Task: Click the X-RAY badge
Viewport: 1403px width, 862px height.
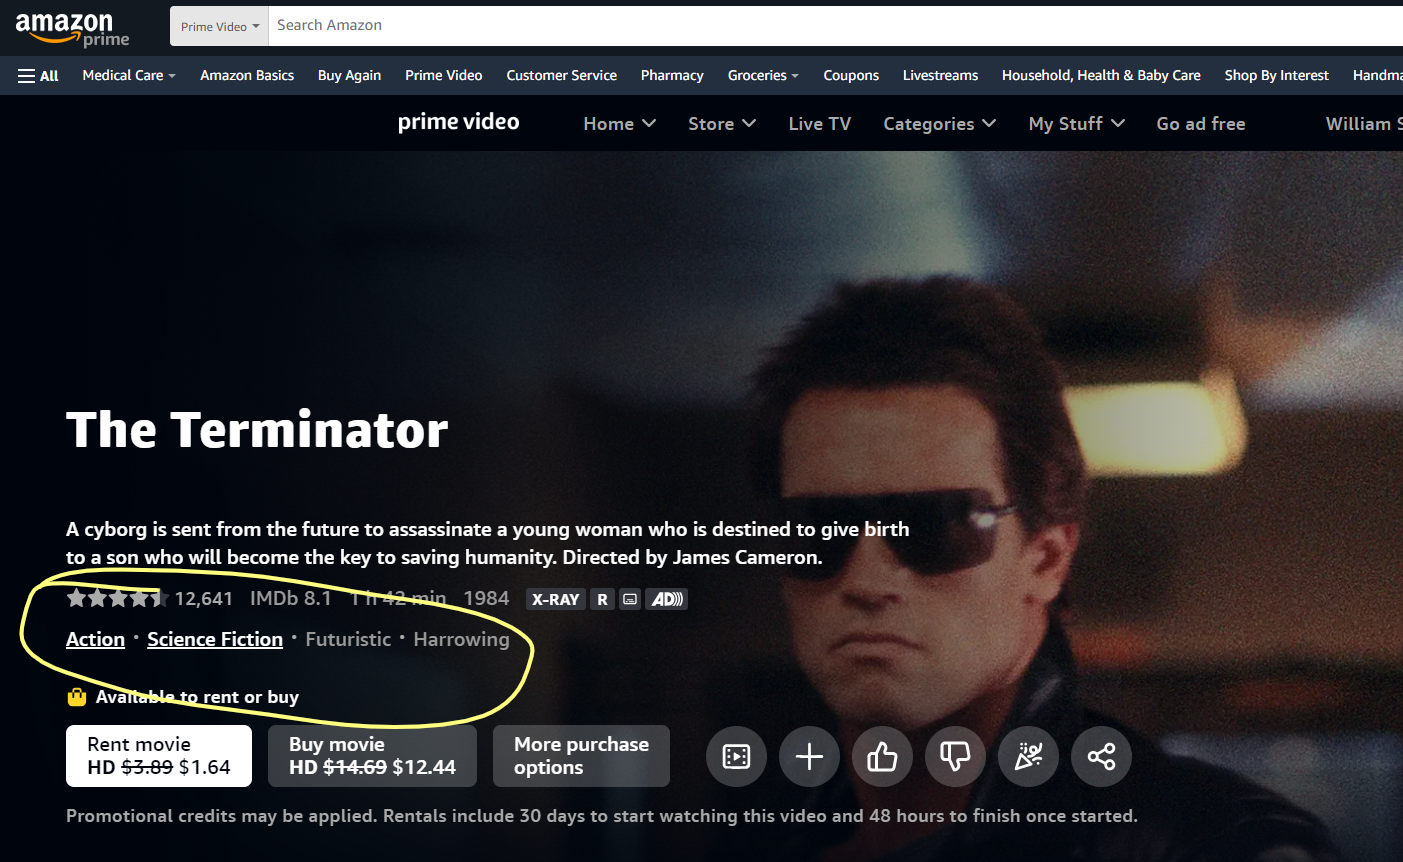Action: (555, 599)
